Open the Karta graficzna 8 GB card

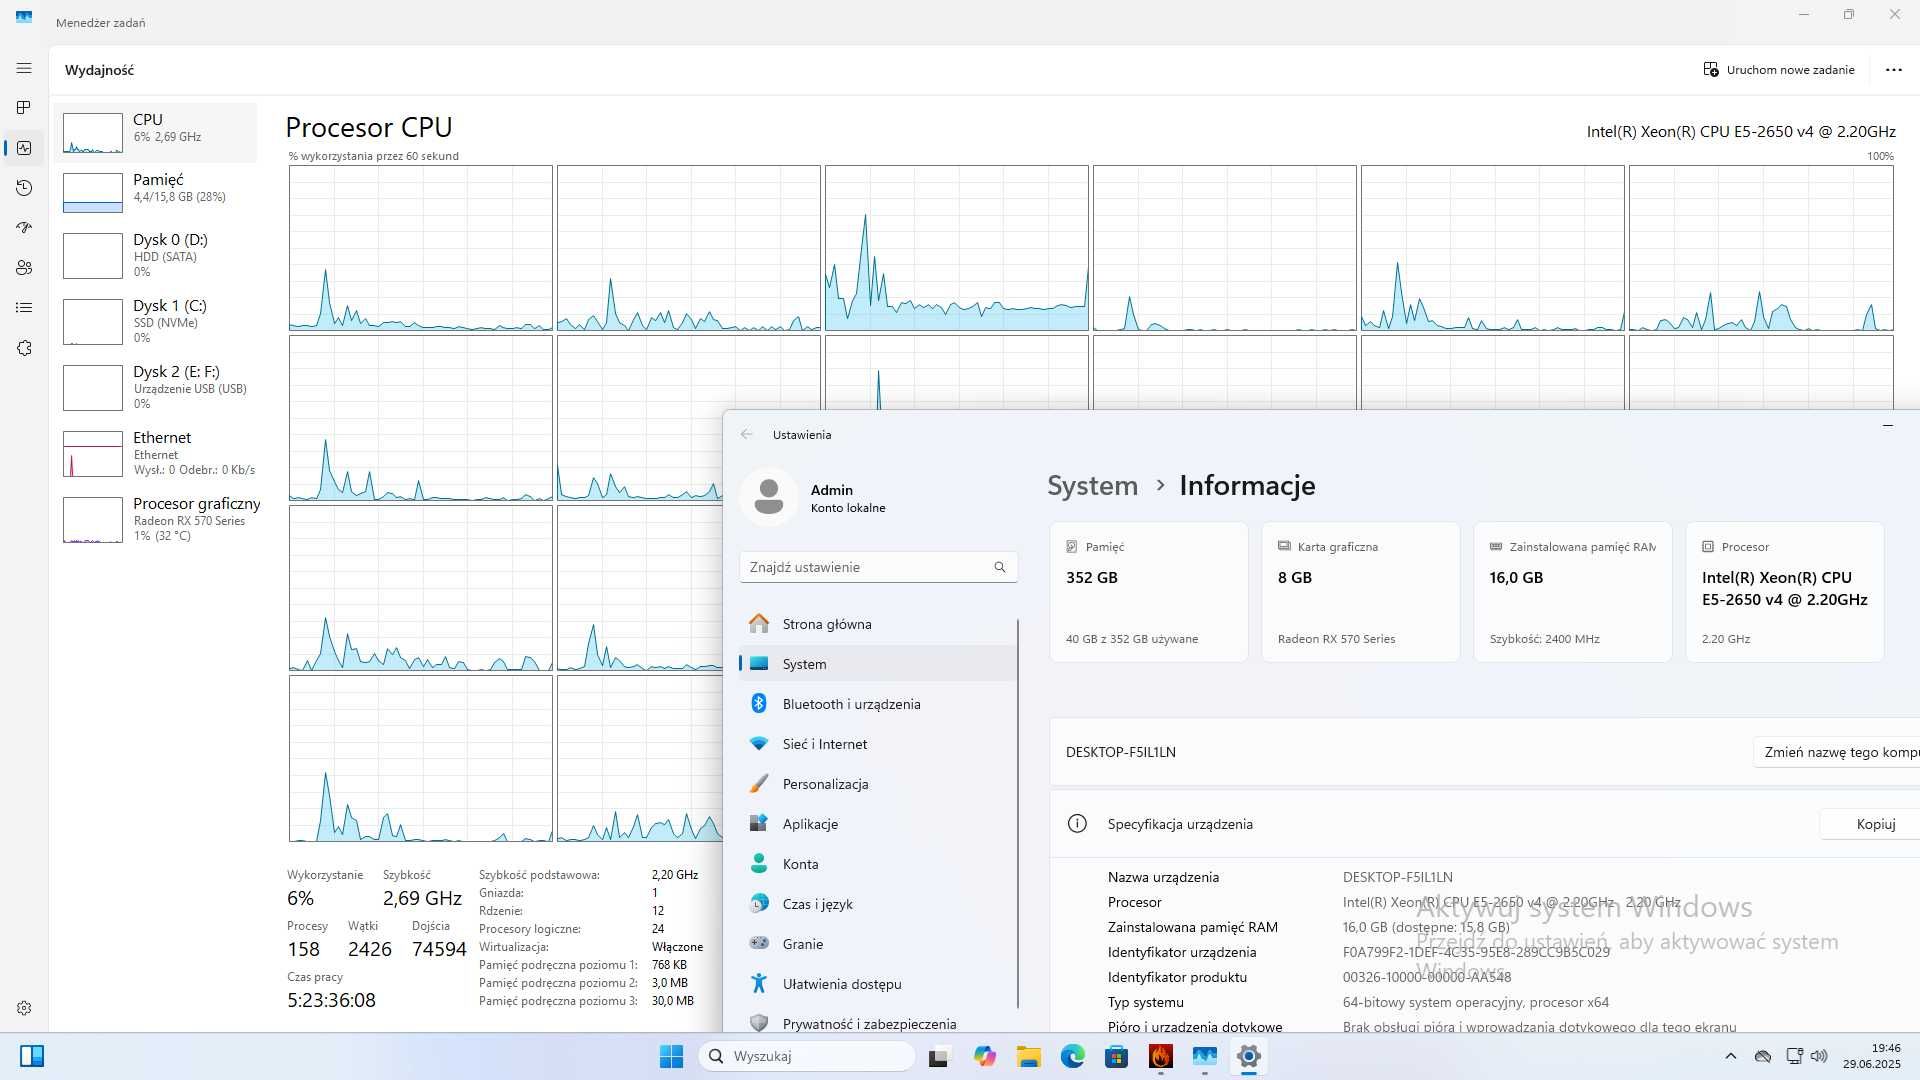point(1360,592)
